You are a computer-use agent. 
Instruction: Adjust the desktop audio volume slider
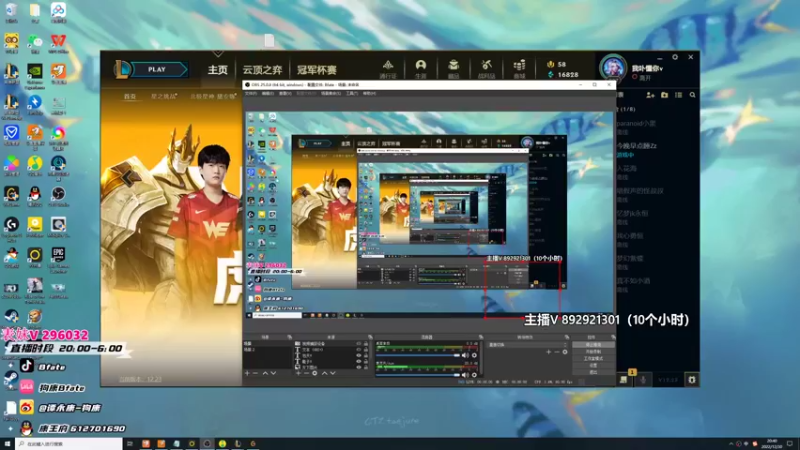click(418, 355)
